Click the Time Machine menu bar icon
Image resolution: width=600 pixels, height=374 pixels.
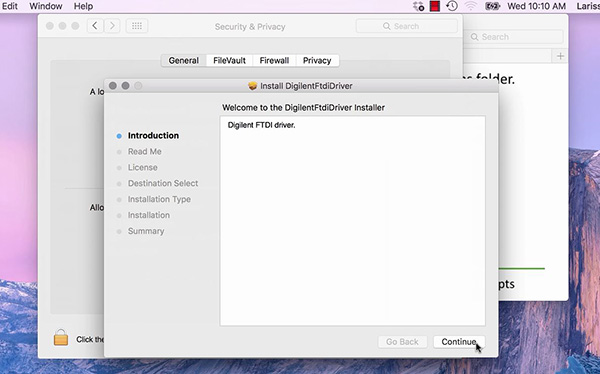[452, 6]
